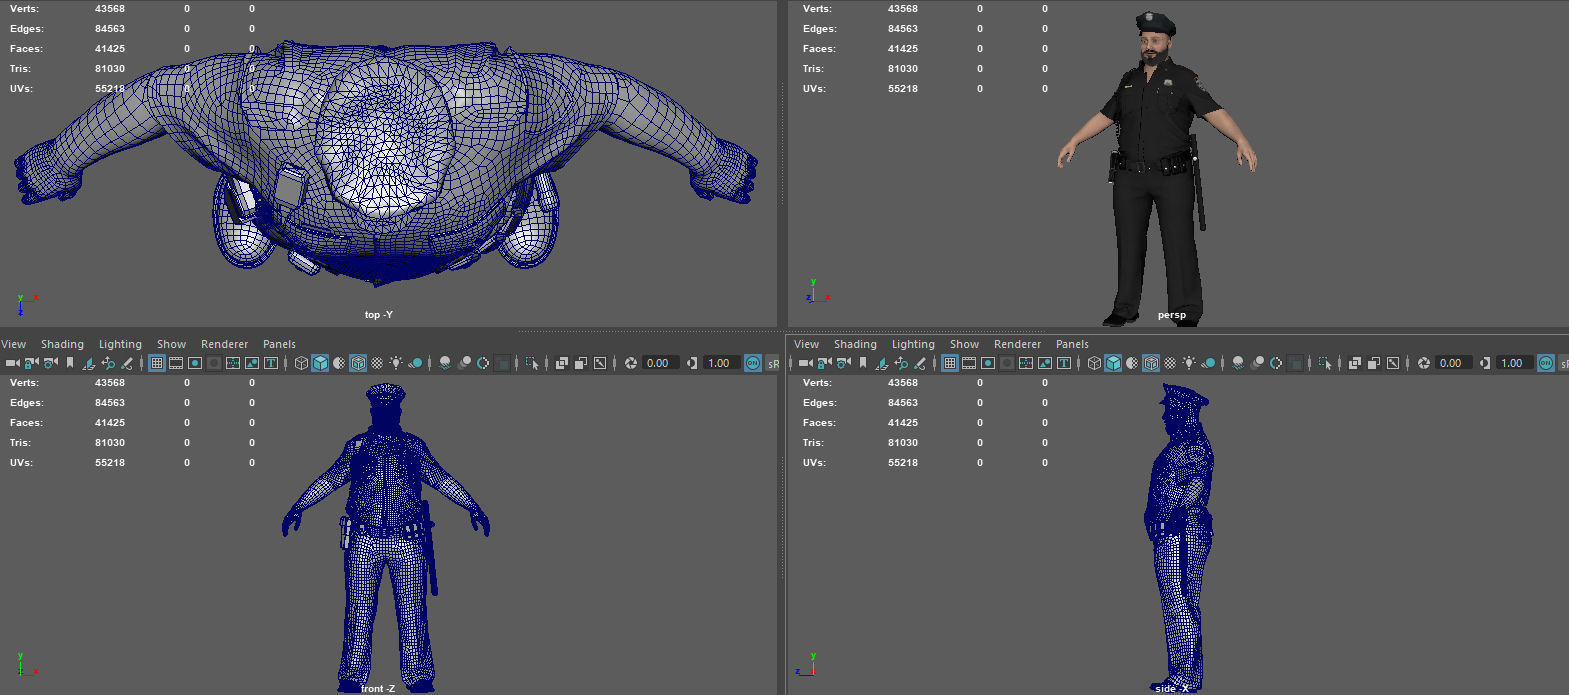Enable Textured display in front view toolbar
The image size is (1569, 695).
[377, 363]
